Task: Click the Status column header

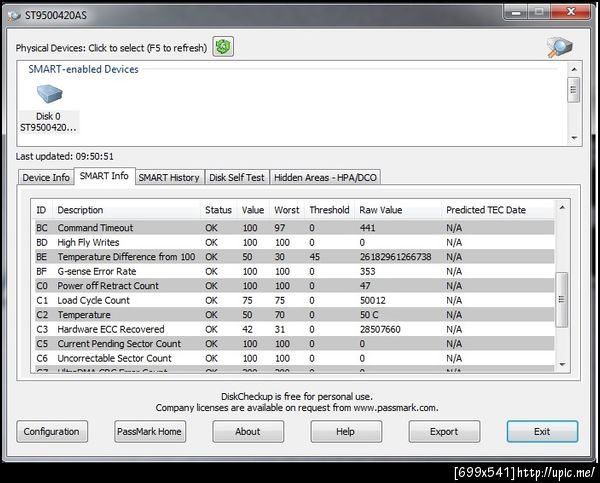Action: 218,210
